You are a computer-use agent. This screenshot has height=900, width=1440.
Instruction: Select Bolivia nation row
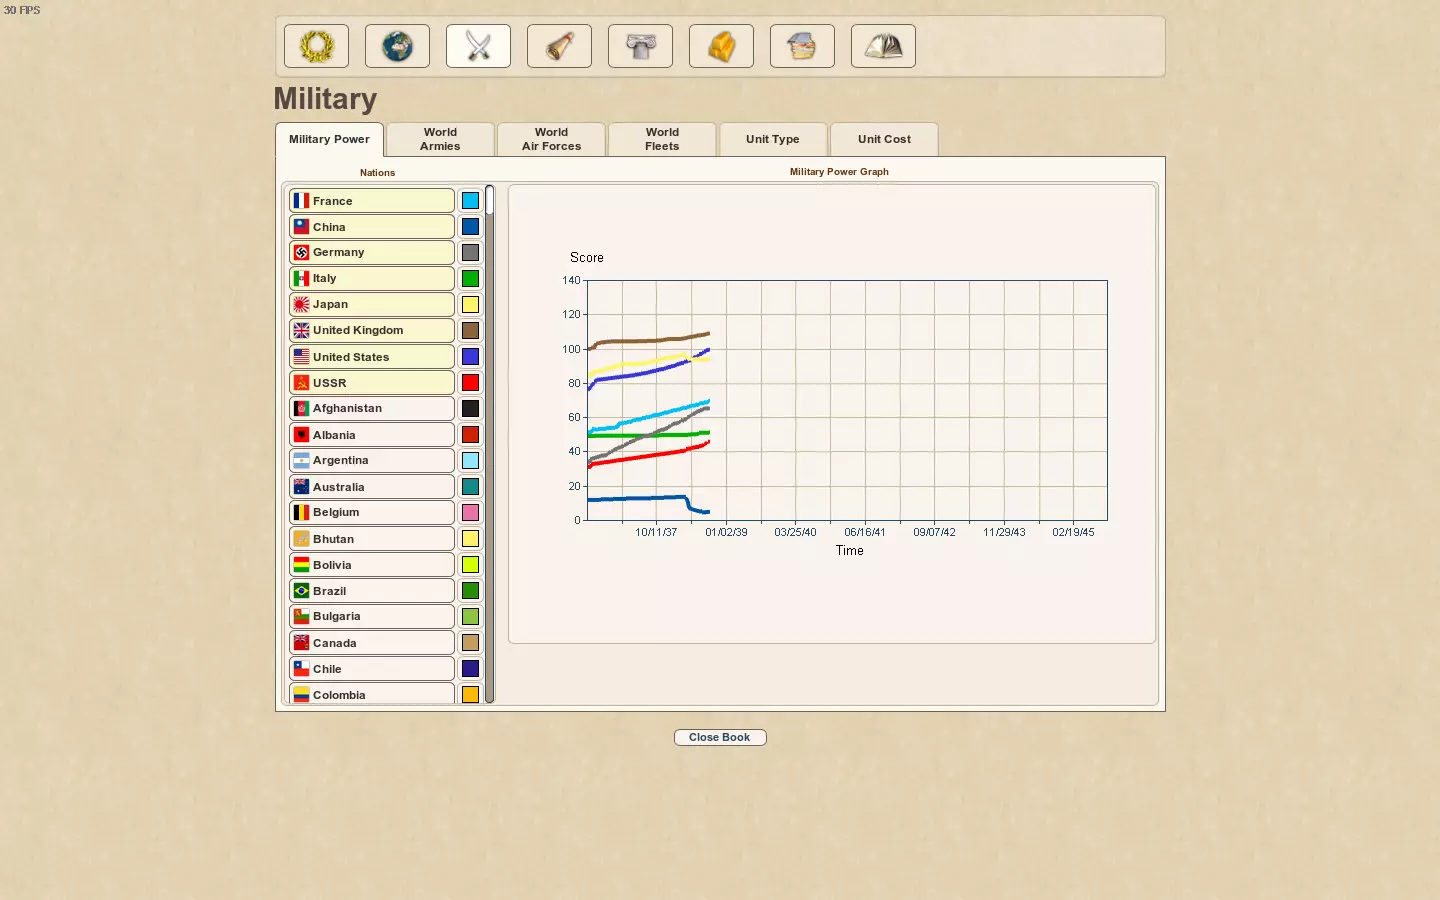coord(372,565)
